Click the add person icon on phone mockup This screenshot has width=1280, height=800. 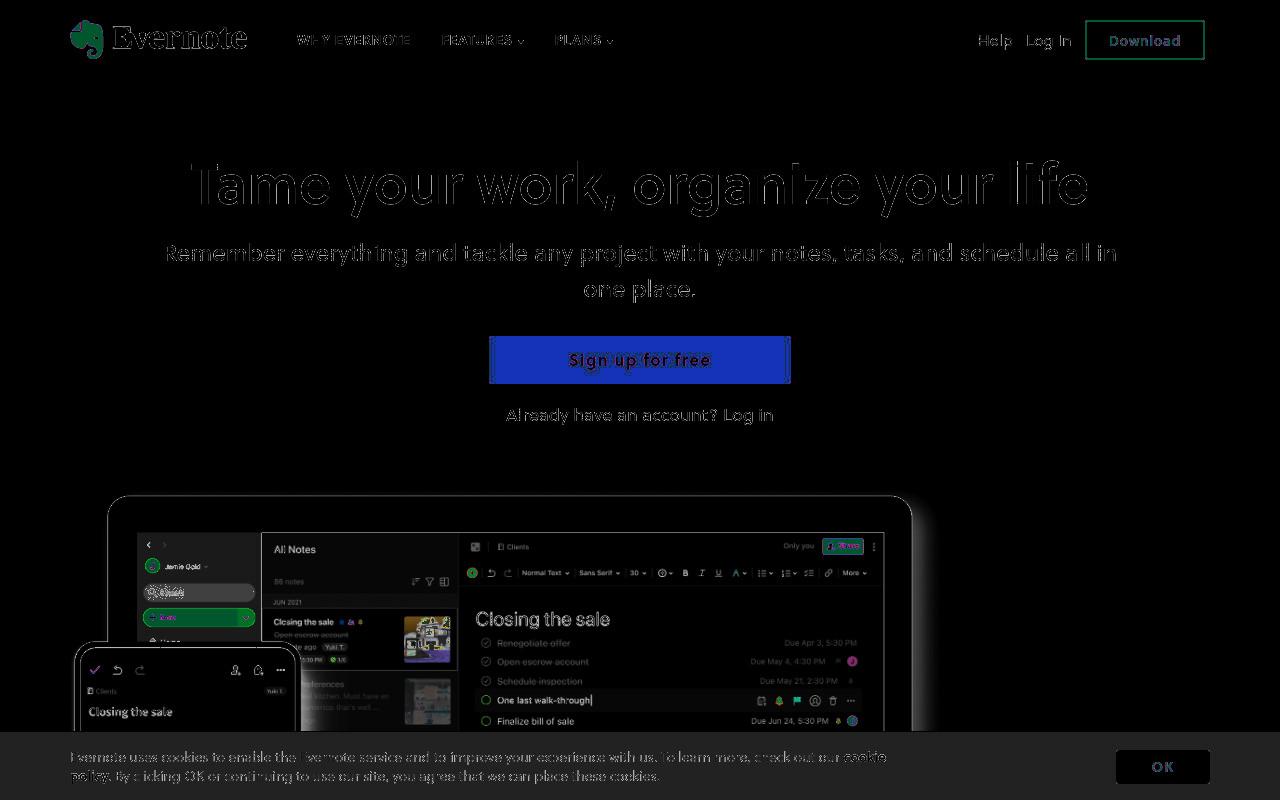tap(236, 670)
